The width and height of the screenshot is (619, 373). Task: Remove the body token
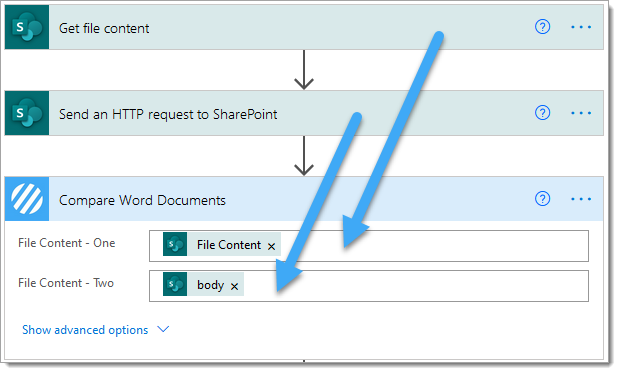click(x=234, y=287)
